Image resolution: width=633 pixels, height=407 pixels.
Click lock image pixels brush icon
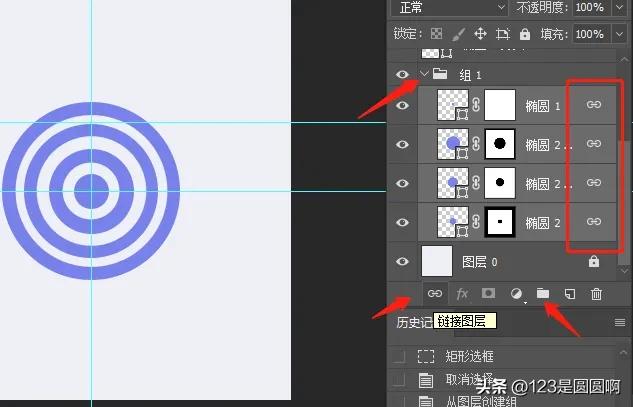coord(458,34)
